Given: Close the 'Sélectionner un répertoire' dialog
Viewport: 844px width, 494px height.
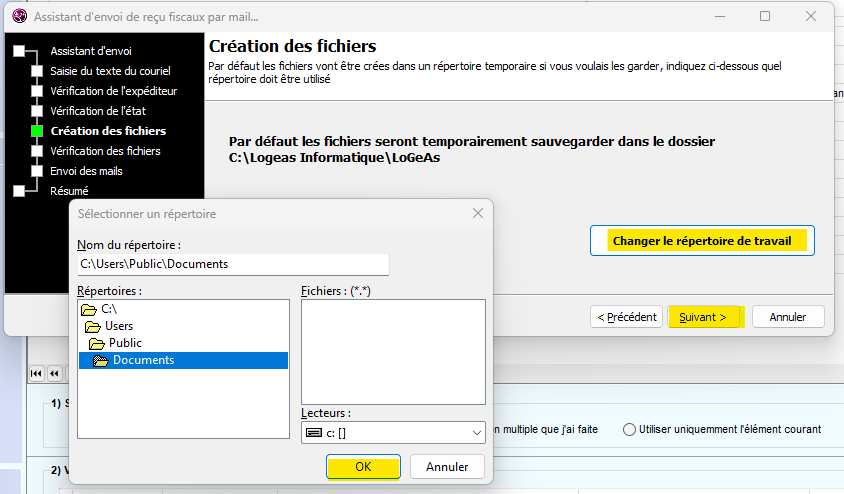Looking at the screenshot, I should click(x=478, y=214).
